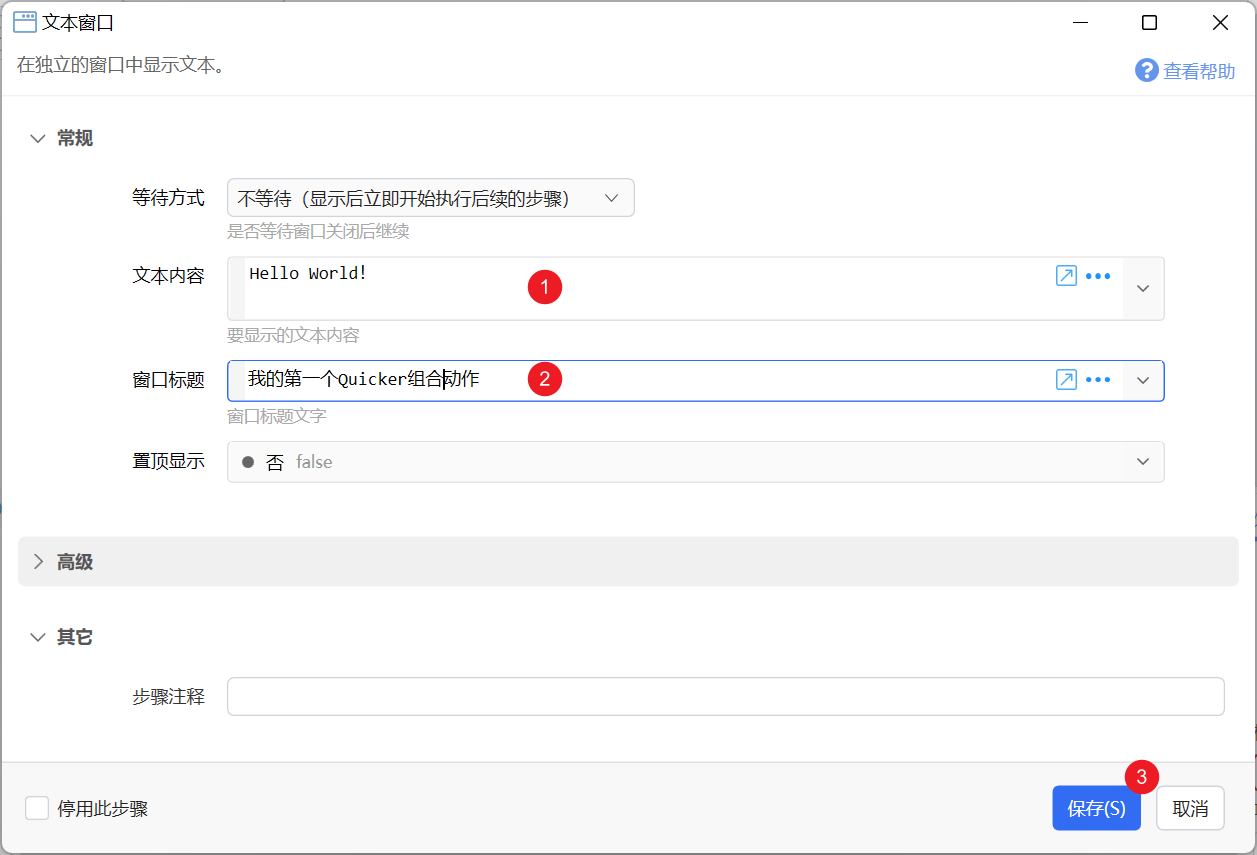Click three-dots menu in 窗口标题 field
Viewport: 1257px width, 855px height.
click(x=1098, y=380)
